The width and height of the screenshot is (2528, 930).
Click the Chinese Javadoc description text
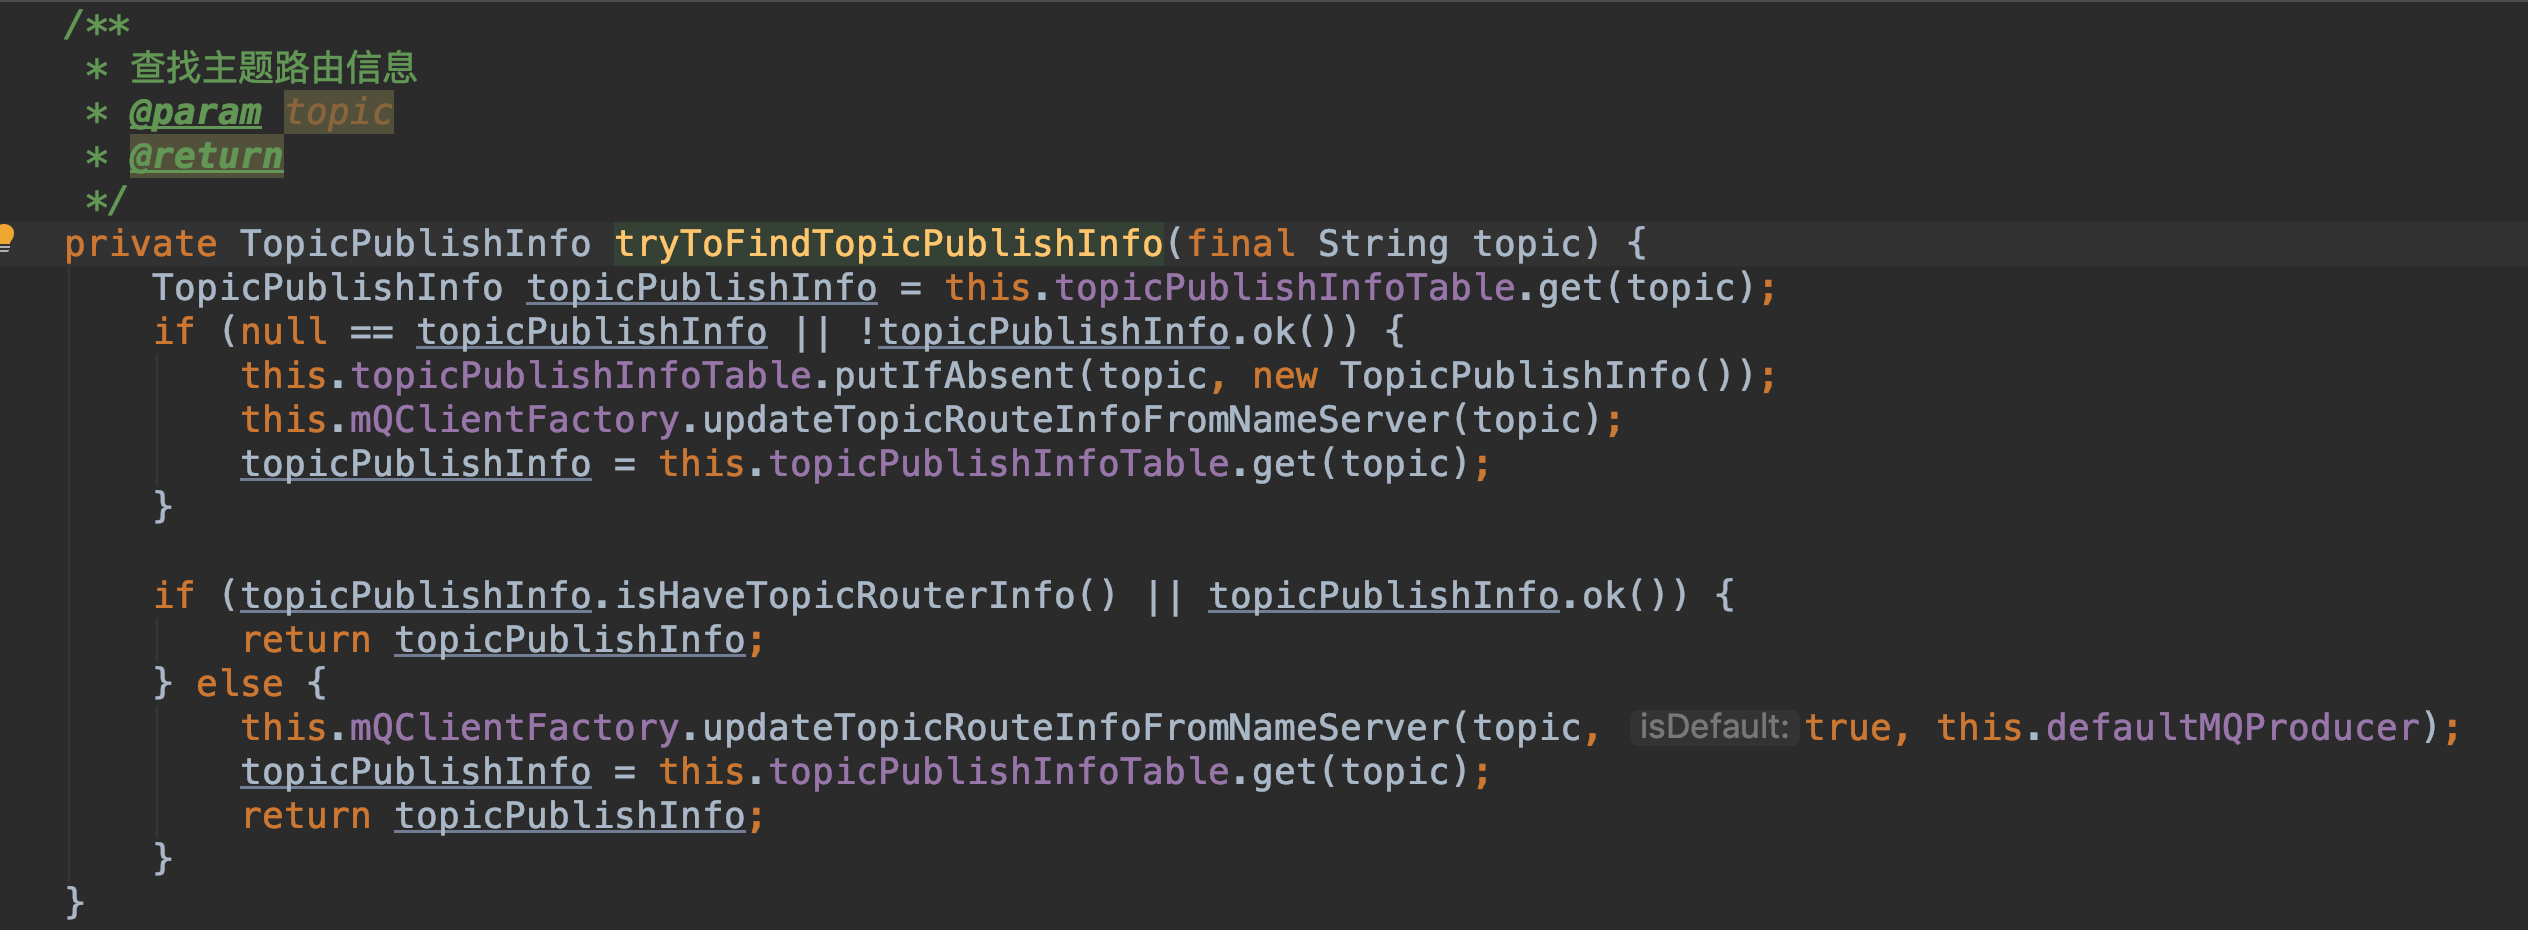click(273, 67)
